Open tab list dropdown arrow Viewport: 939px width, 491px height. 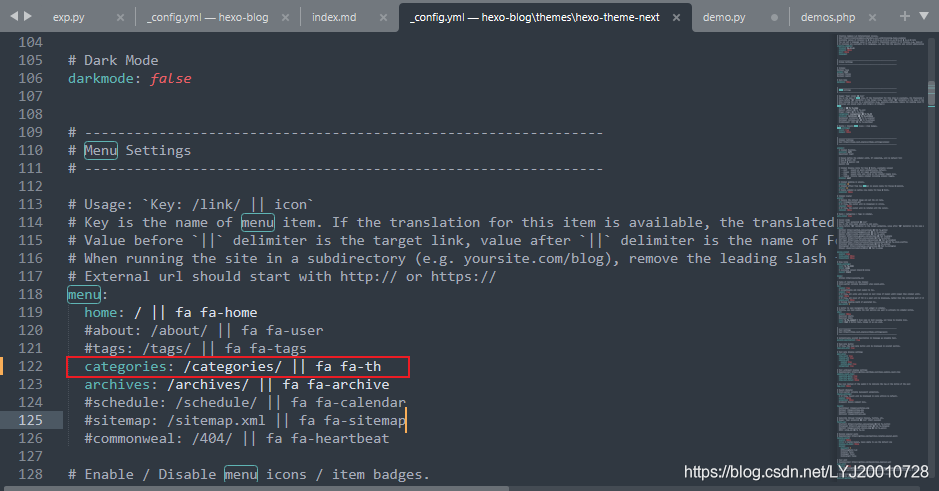[924, 16]
